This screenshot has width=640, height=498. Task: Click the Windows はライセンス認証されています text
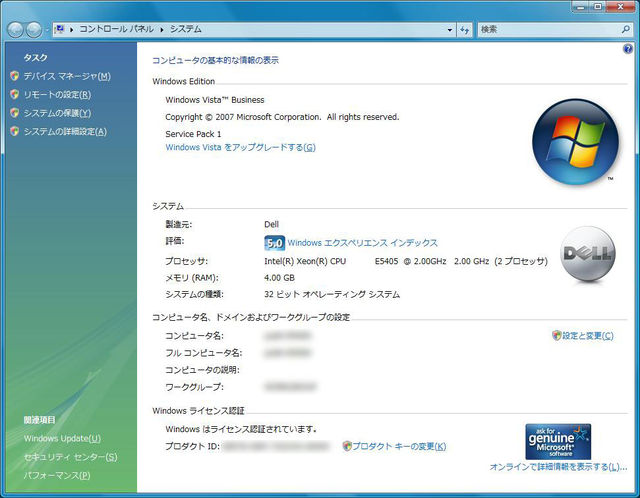(x=241, y=429)
